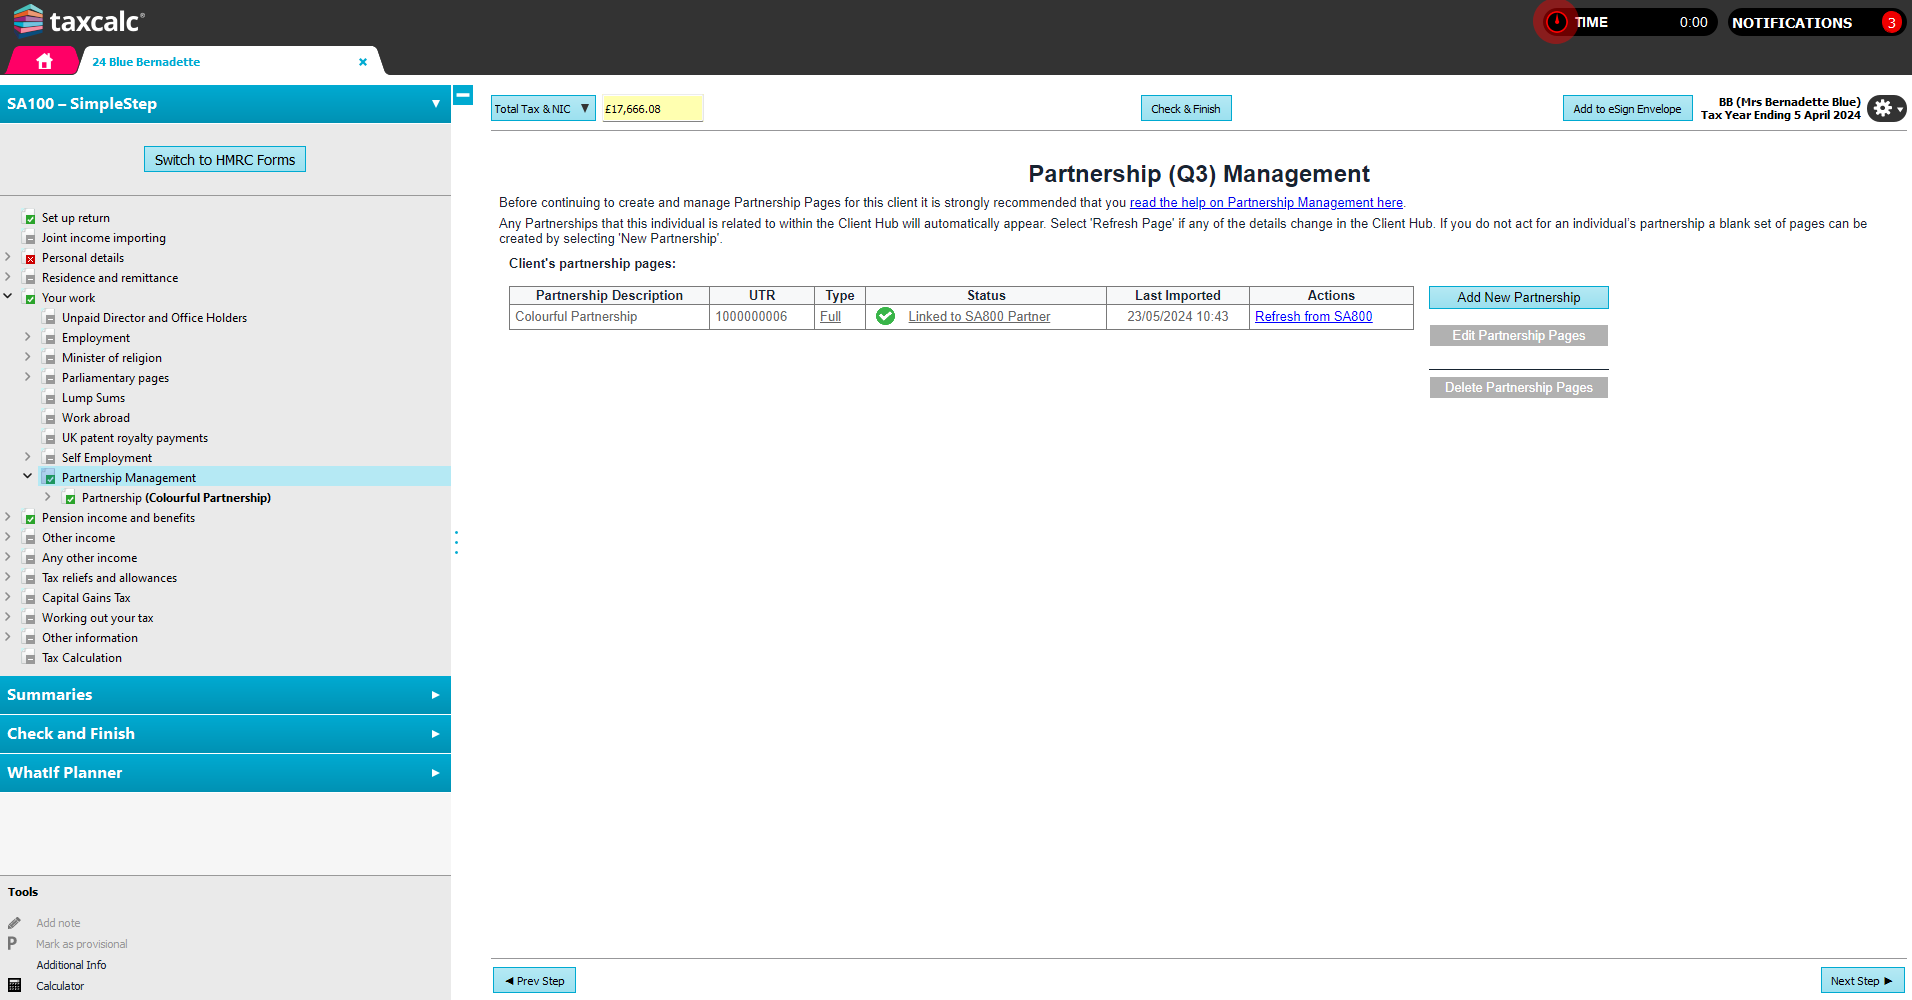Image resolution: width=1912 pixels, height=1000 pixels.
Task: Switch to the 24 Blue Bernadette tab
Action: tap(144, 61)
